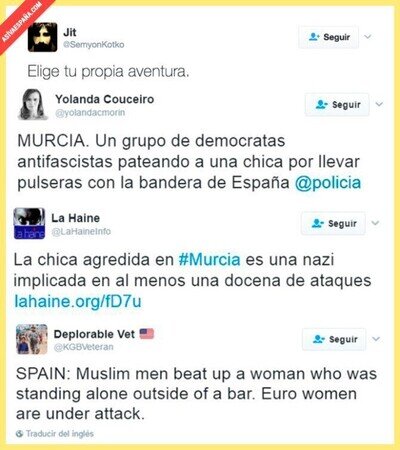Open the @SemyonKotko handle
The image size is (400, 450).
pos(94,45)
